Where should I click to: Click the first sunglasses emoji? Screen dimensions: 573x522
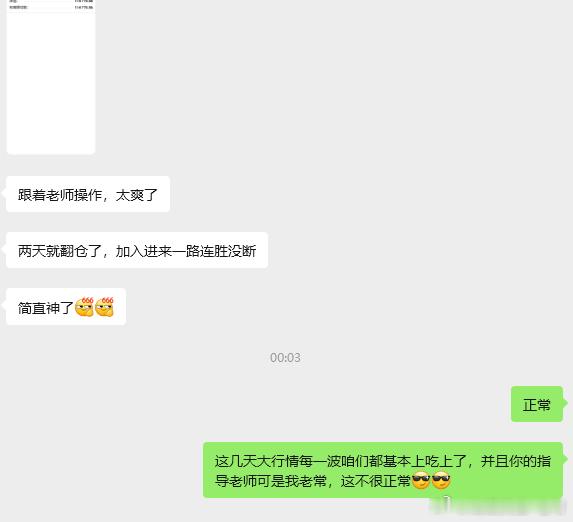(421, 480)
